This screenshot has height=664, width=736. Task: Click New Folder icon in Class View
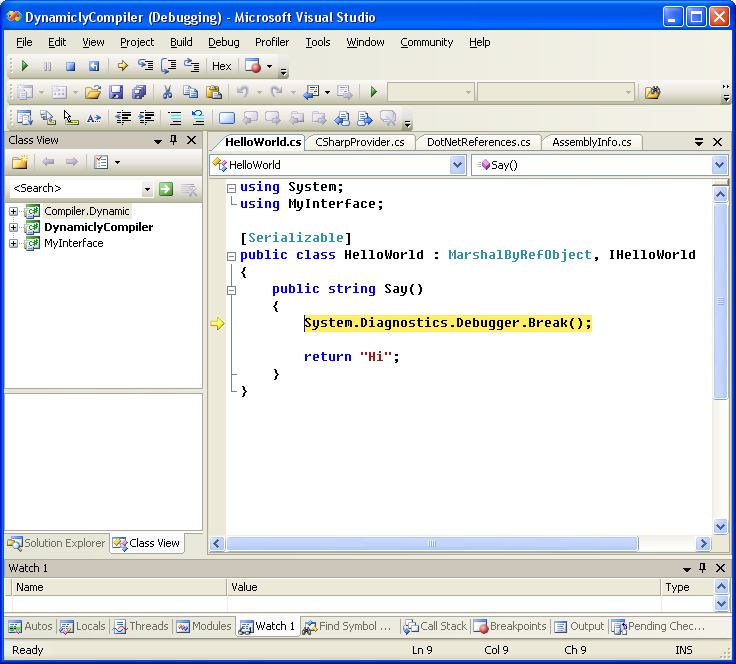tap(19, 162)
